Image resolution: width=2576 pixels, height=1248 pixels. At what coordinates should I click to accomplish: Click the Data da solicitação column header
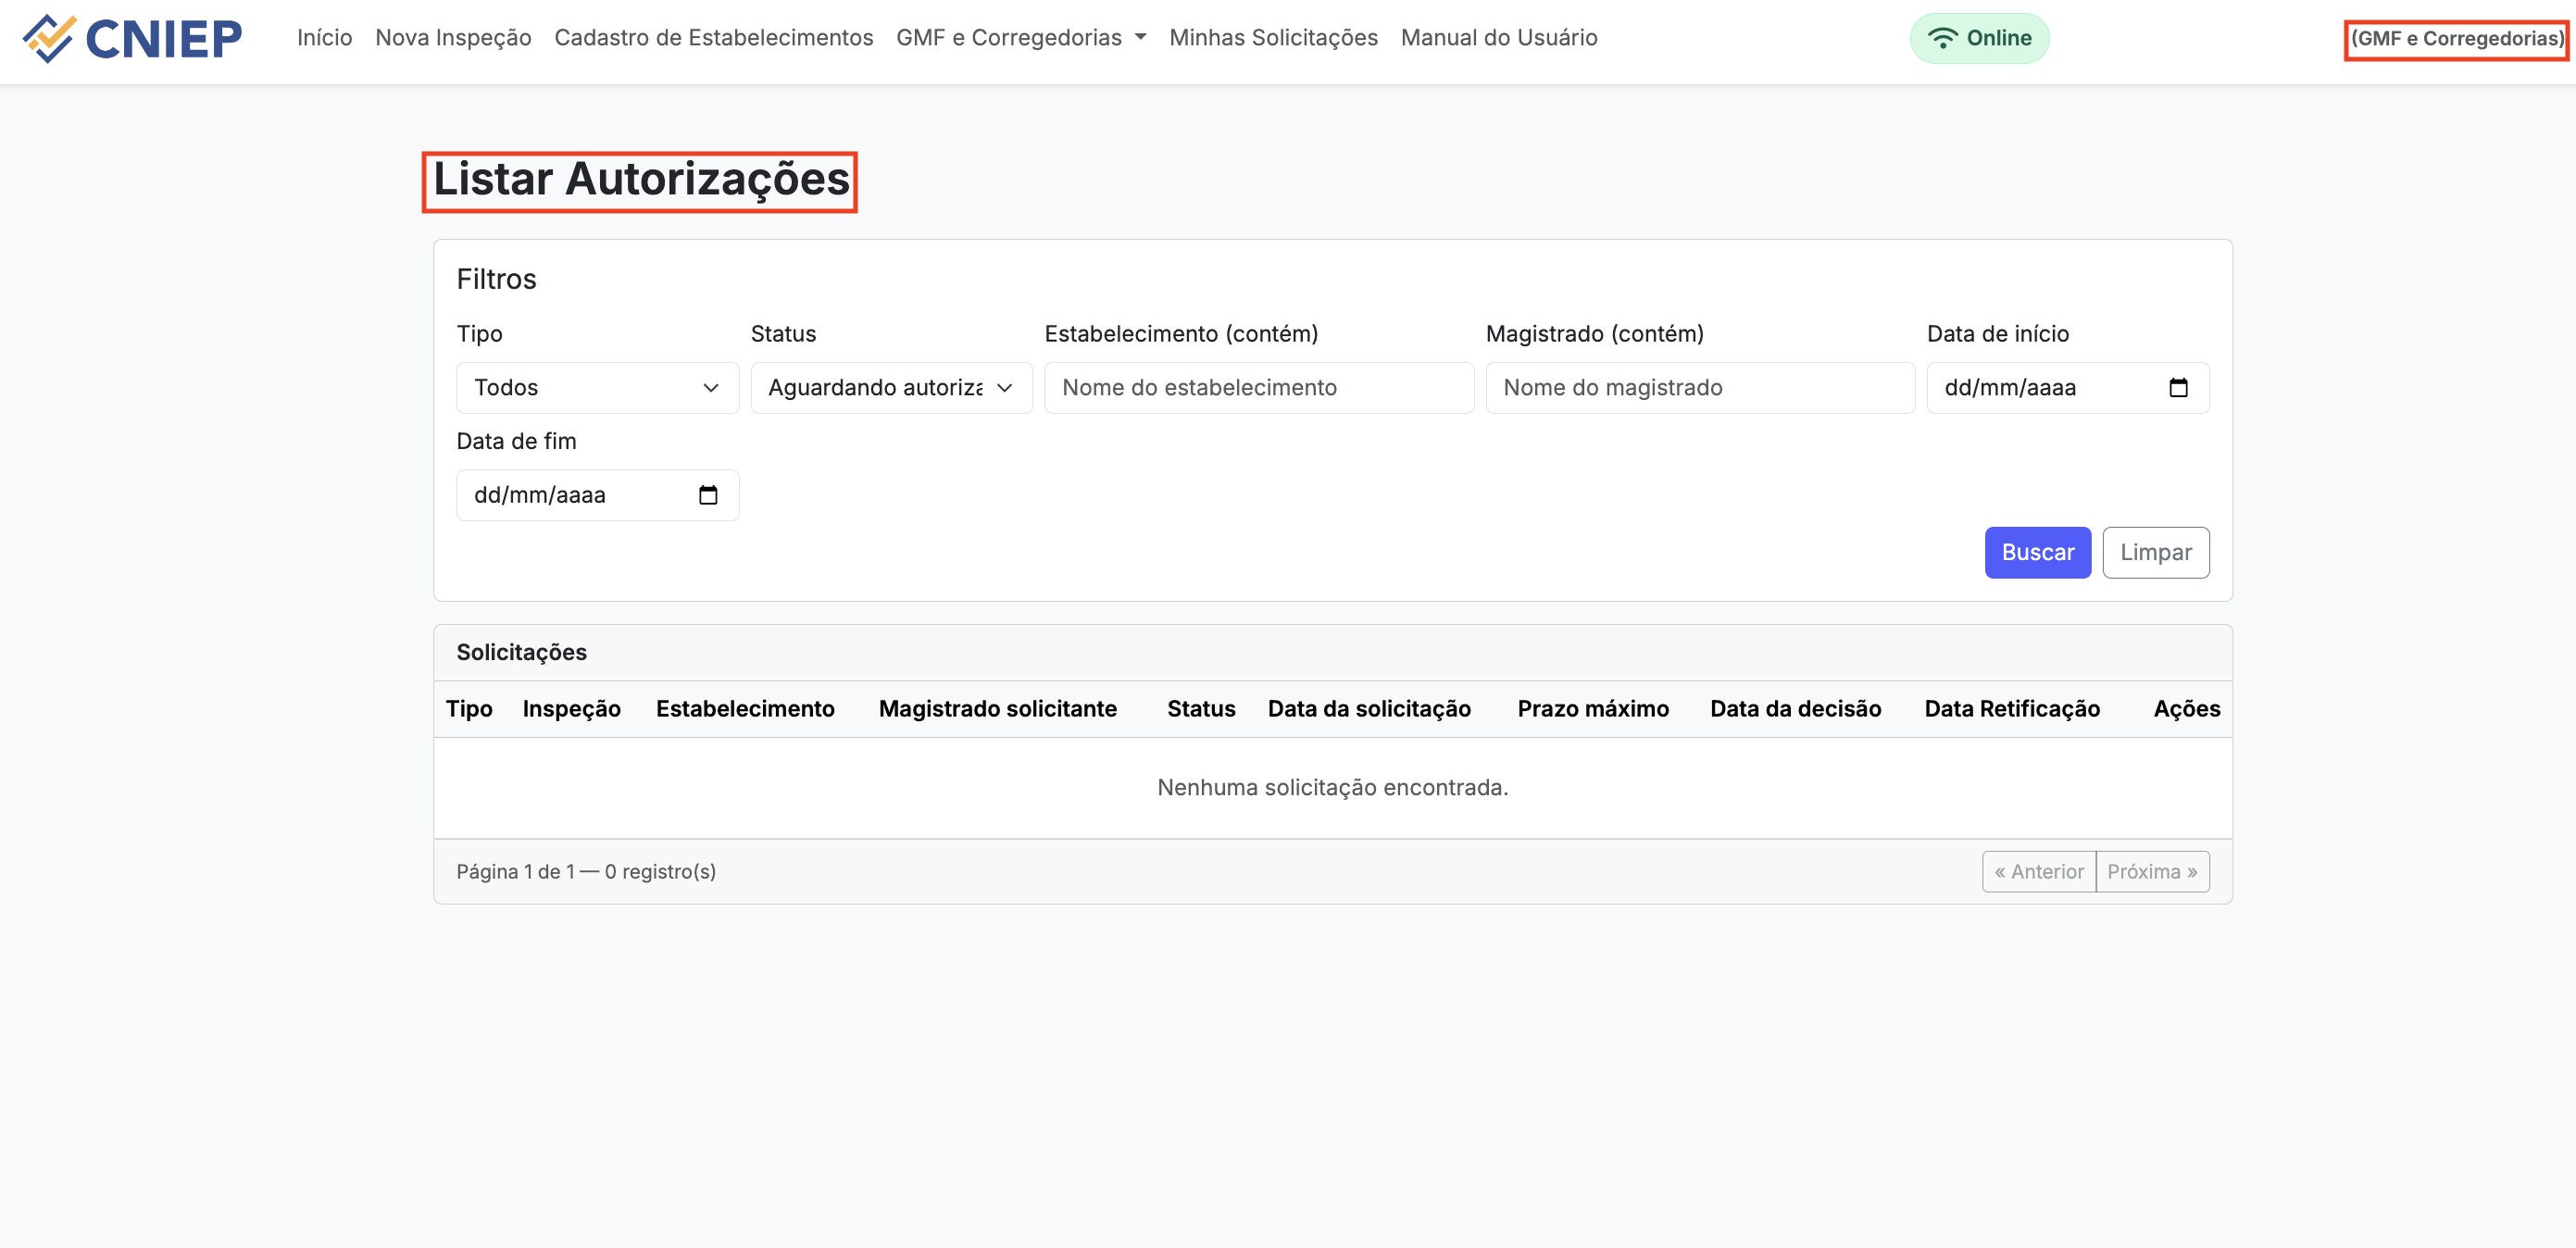(x=1369, y=709)
